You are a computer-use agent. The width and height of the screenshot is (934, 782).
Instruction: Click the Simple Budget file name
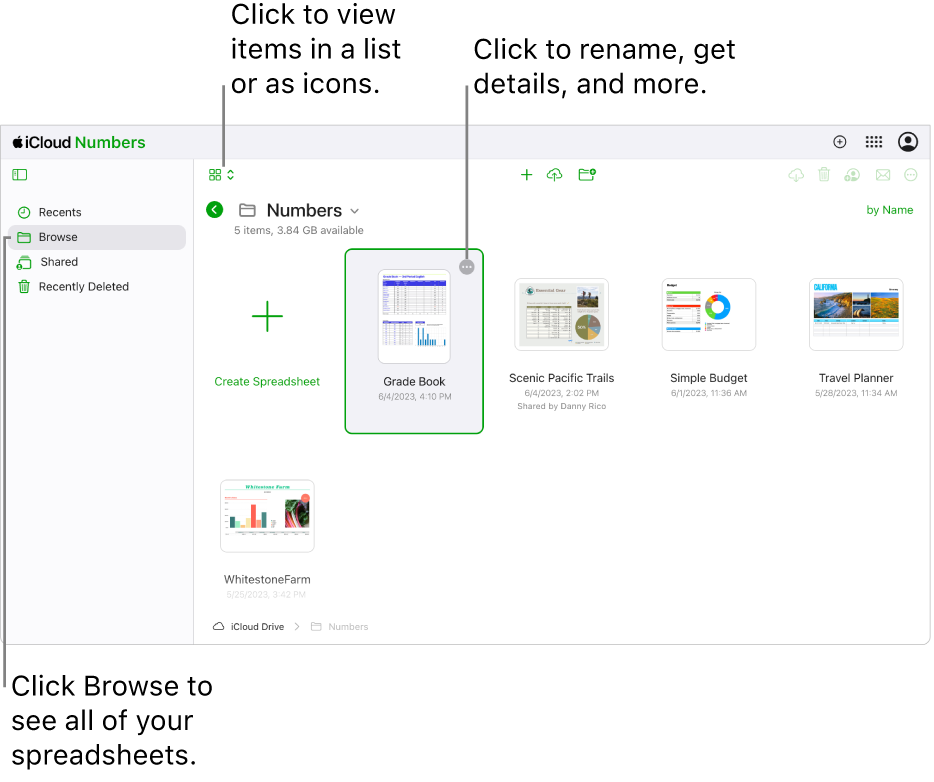click(708, 378)
